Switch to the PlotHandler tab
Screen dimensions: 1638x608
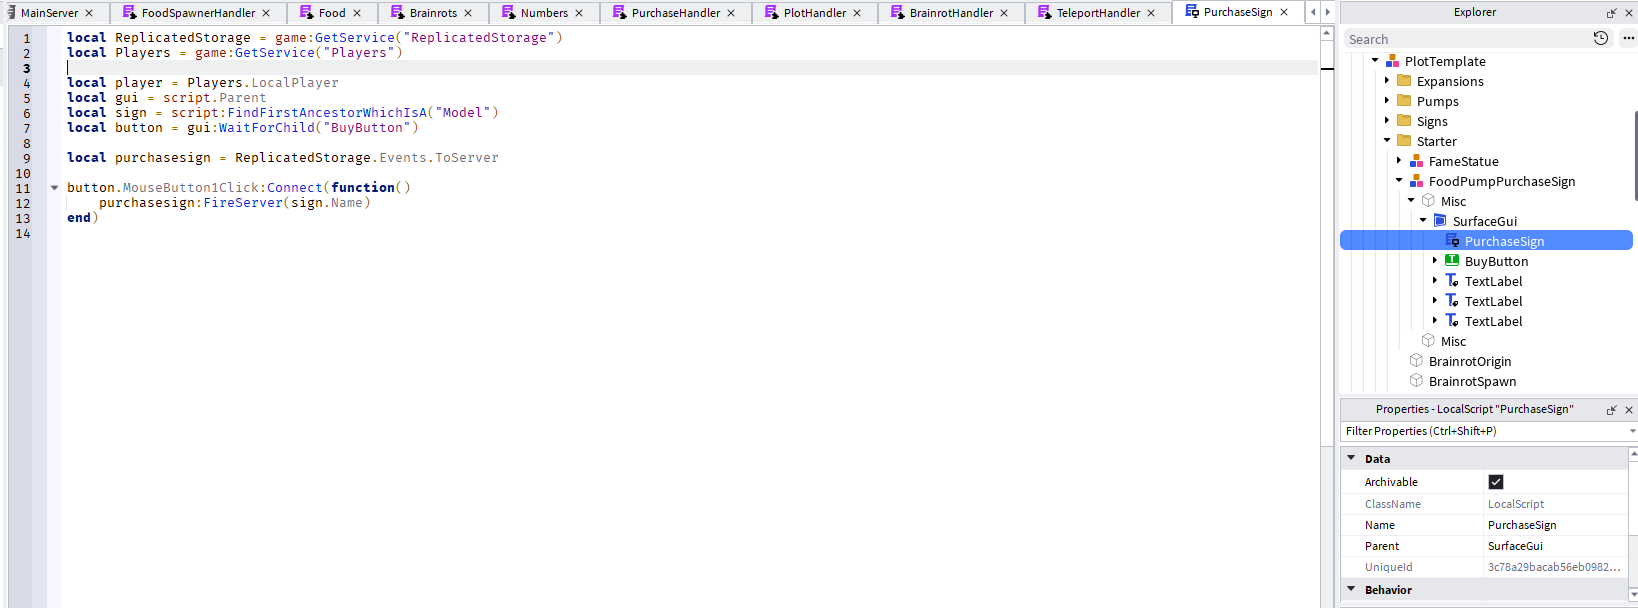click(814, 13)
